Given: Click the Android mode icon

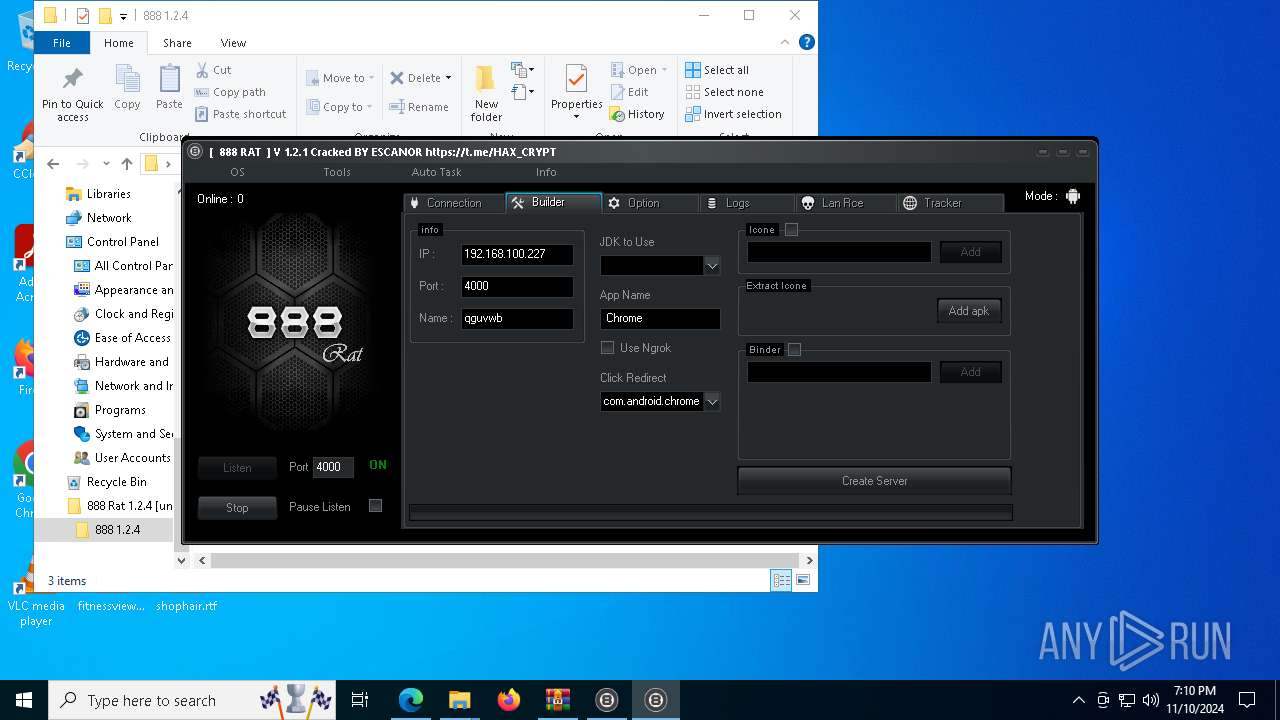Looking at the screenshot, I should point(1073,196).
